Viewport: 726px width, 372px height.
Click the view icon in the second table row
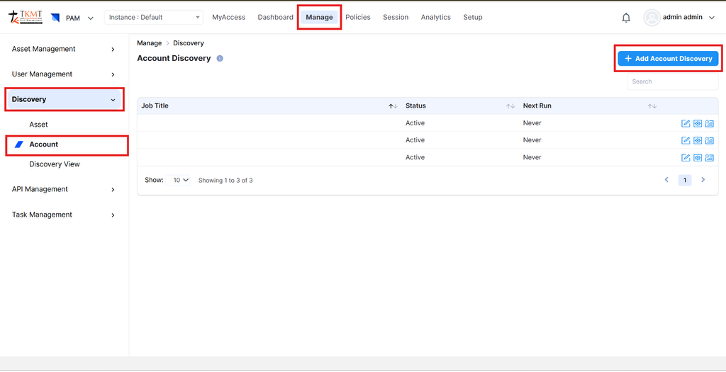pos(697,140)
